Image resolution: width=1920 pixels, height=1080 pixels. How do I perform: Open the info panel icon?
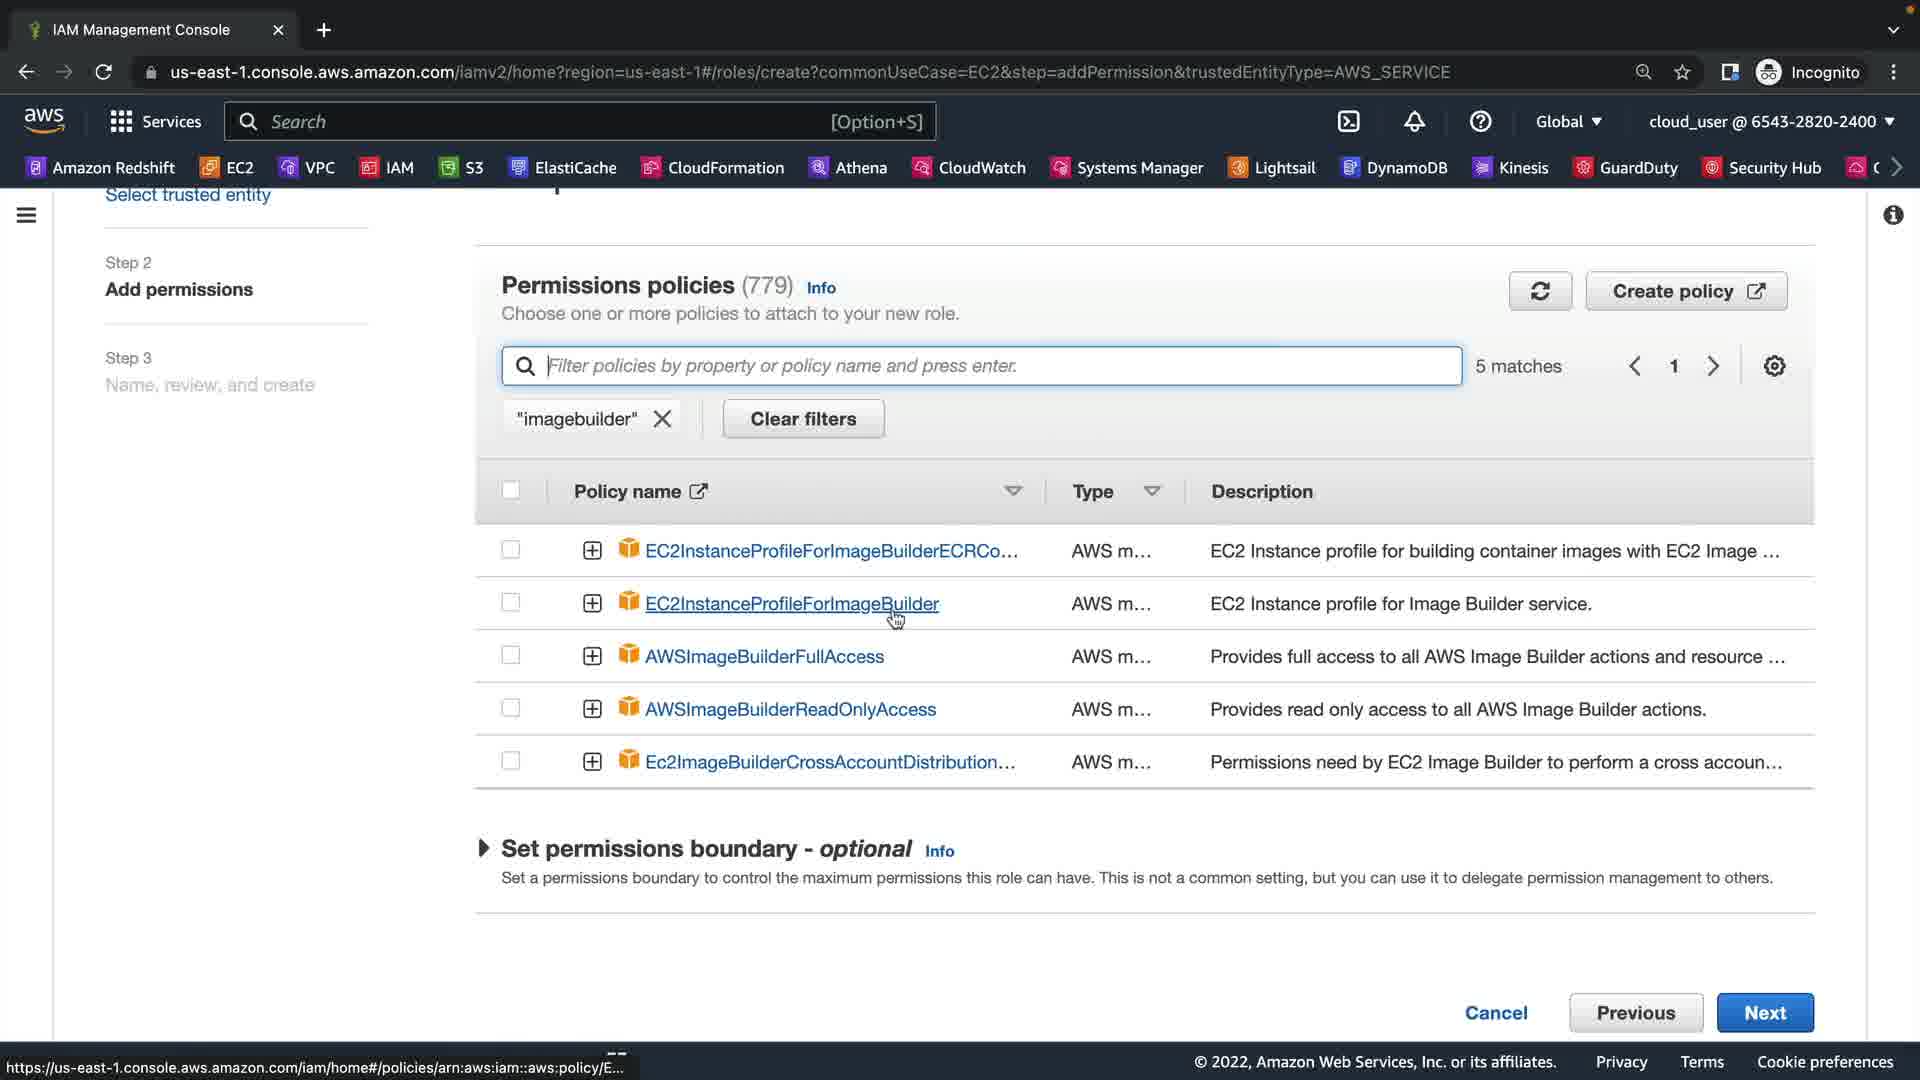1893,215
